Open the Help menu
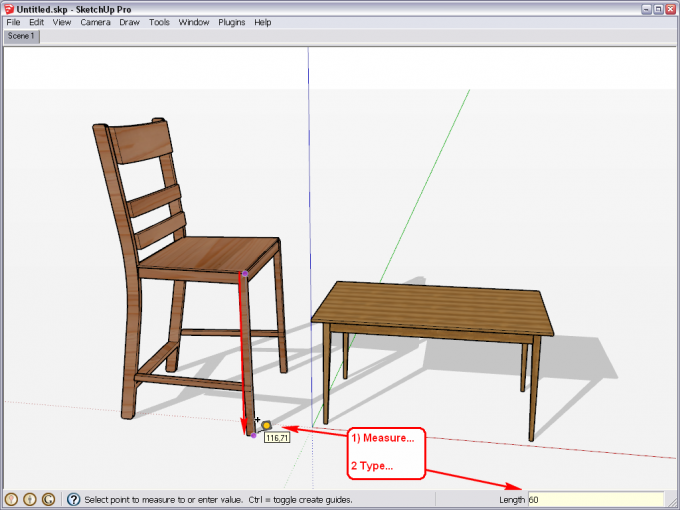This screenshot has height=510, width=680. tap(262, 22)
